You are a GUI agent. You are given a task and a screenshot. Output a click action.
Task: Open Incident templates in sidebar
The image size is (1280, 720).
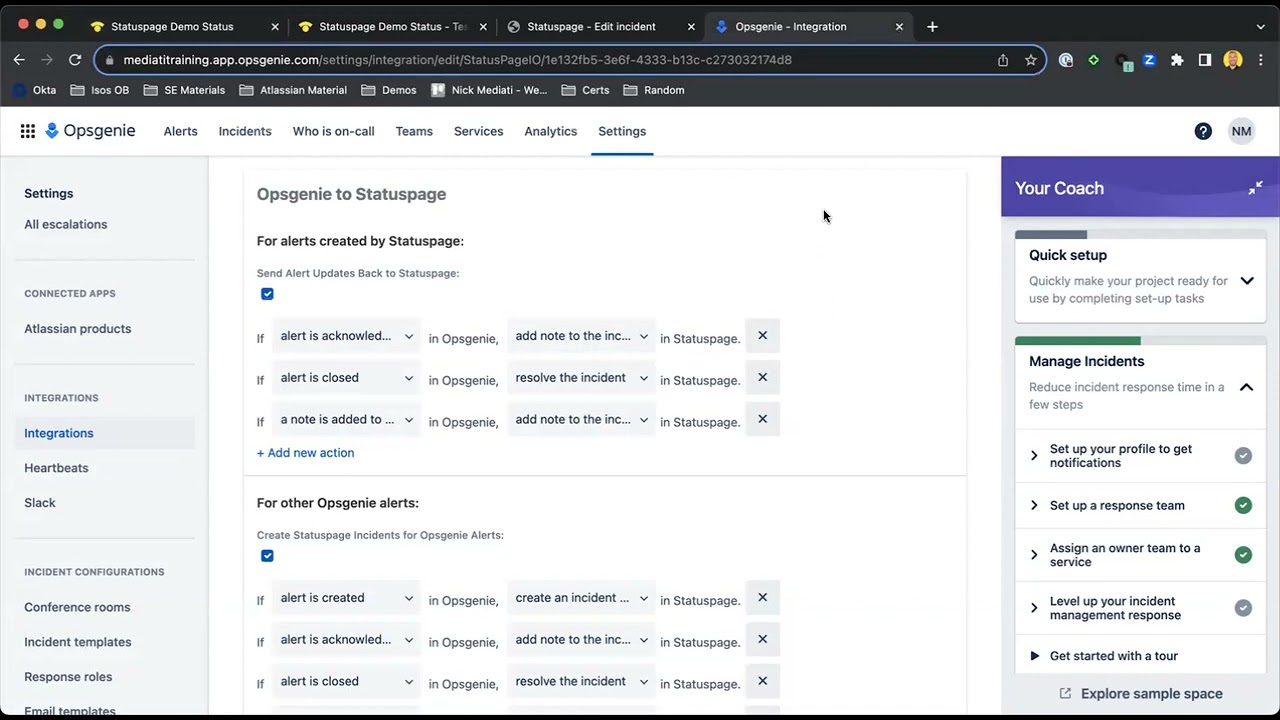coord(78,642)
